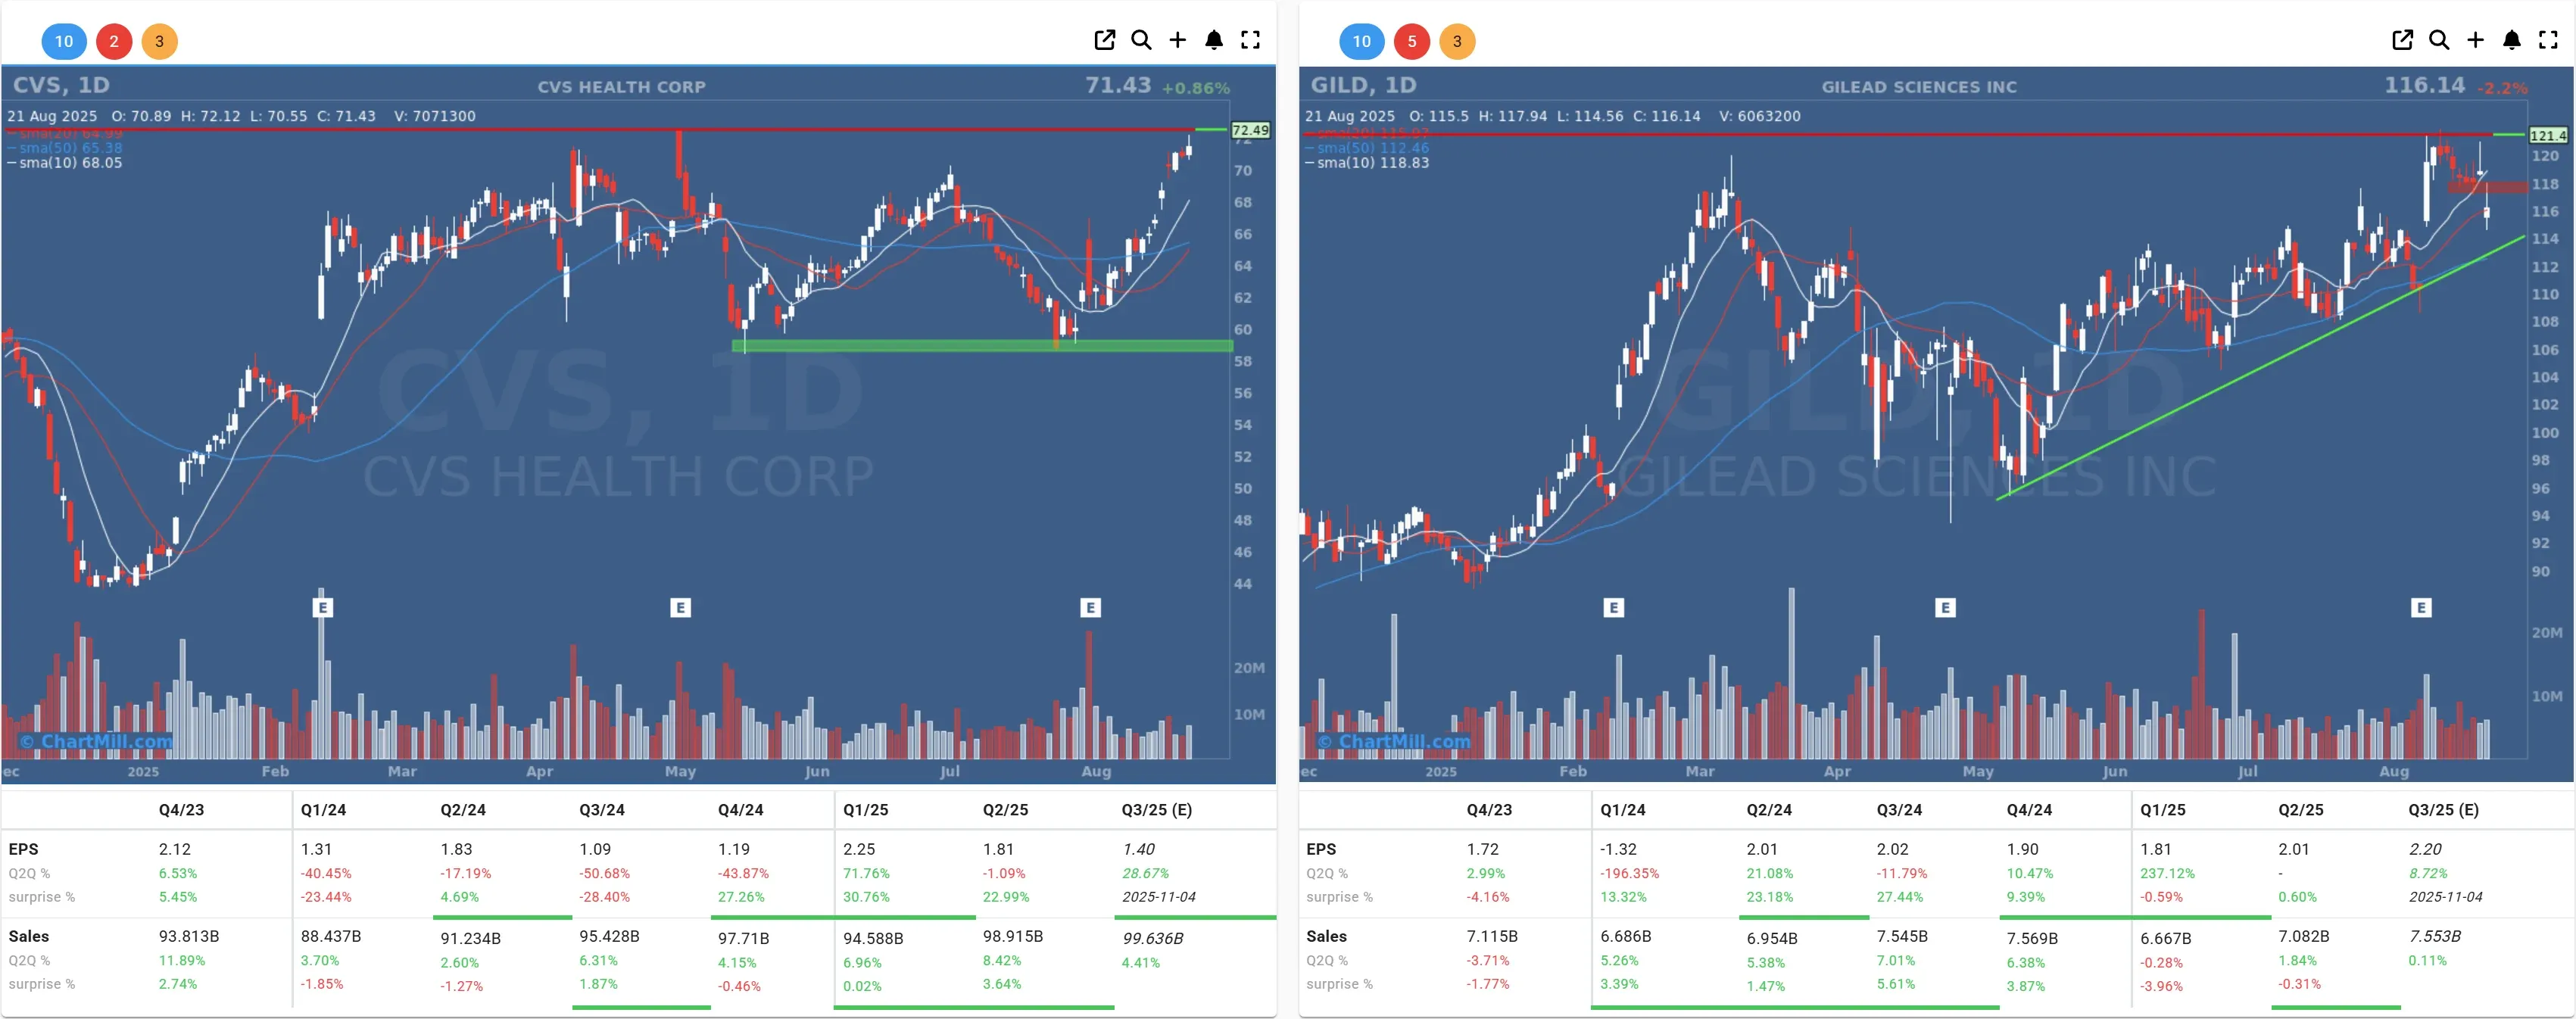The height and width of the screenshot is (1019, 2576).
Task: Click GILD Q1/25 EPS Q2Q 237.12%
Action: (2167, 873)
